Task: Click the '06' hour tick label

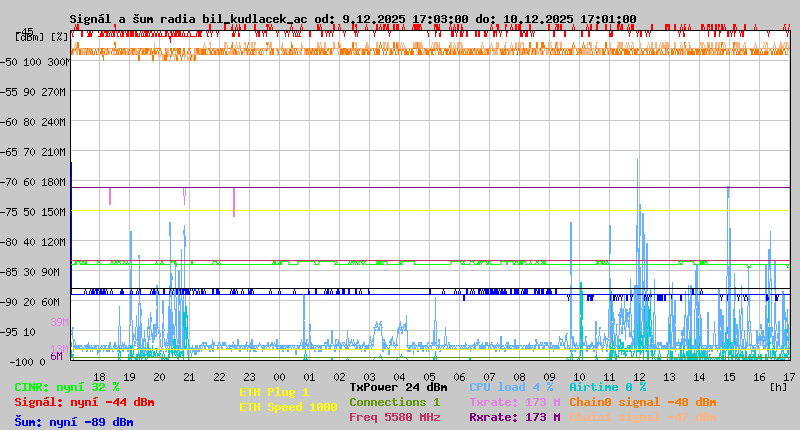Action: 460,377
